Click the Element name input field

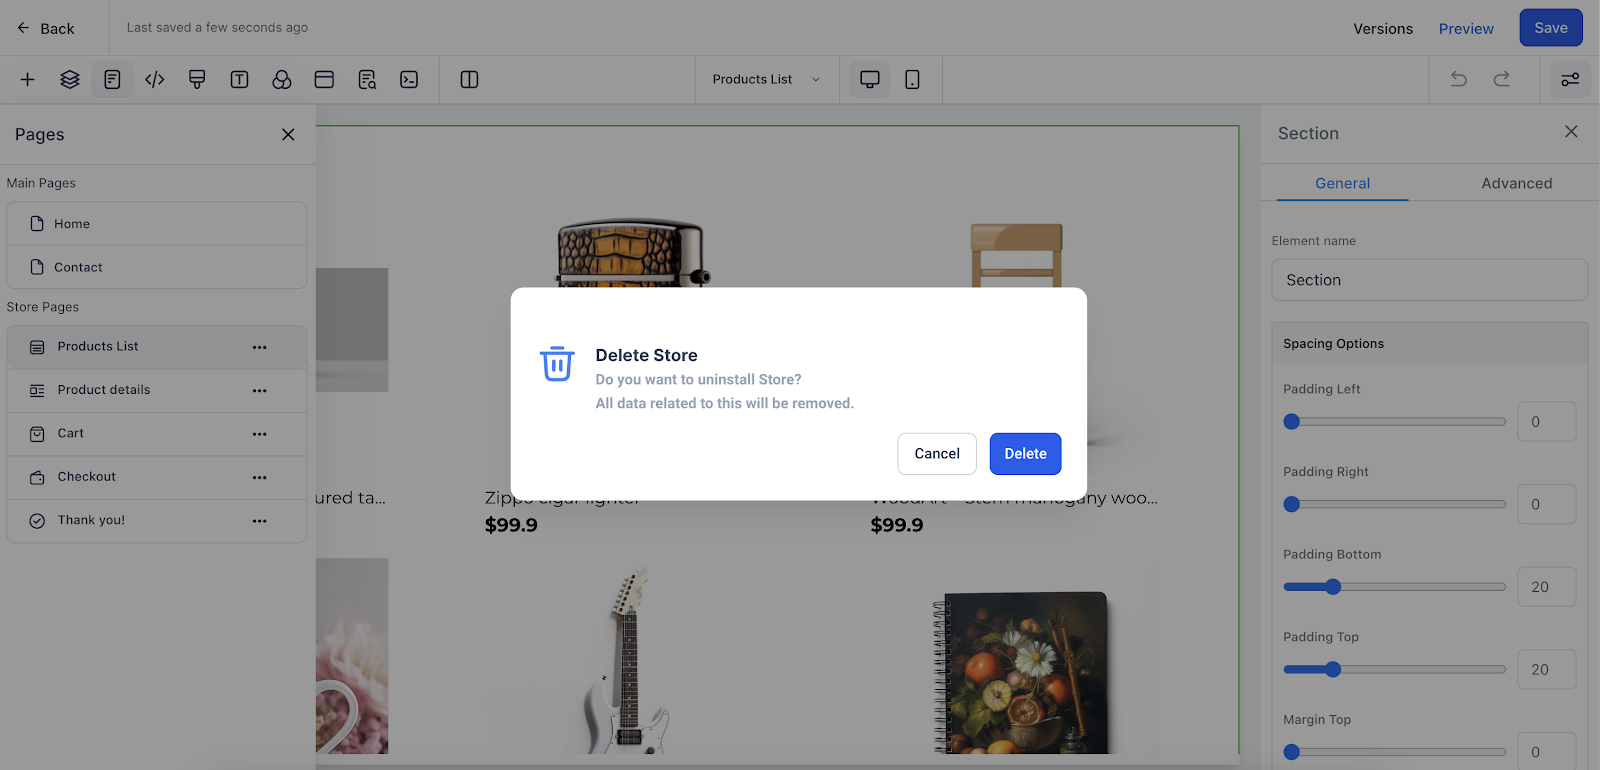(x=1429, y=280)
